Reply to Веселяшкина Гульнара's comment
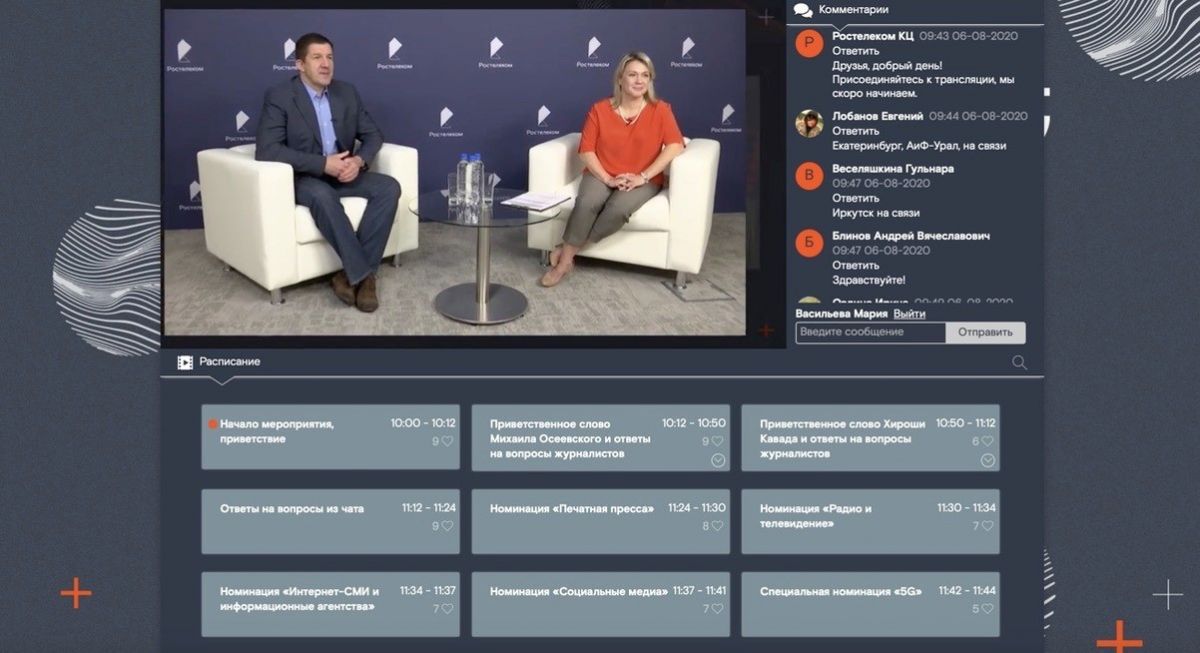The height and width of the screenshot is (653, 1200). pyautogui.click(x=855, y=198)
